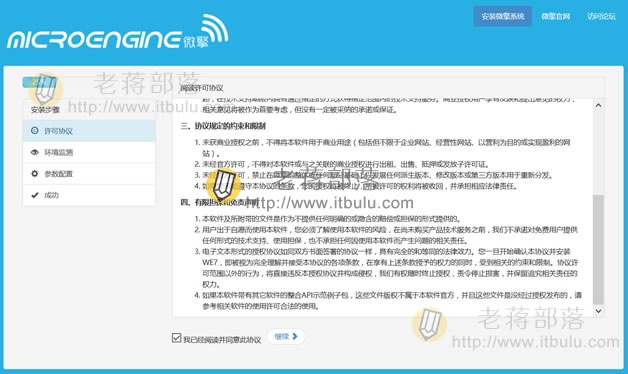628x374 pixels.
Task: Click the 阅读许可协议 panel title
Action: pyautogui.click(x=201, y=88)
